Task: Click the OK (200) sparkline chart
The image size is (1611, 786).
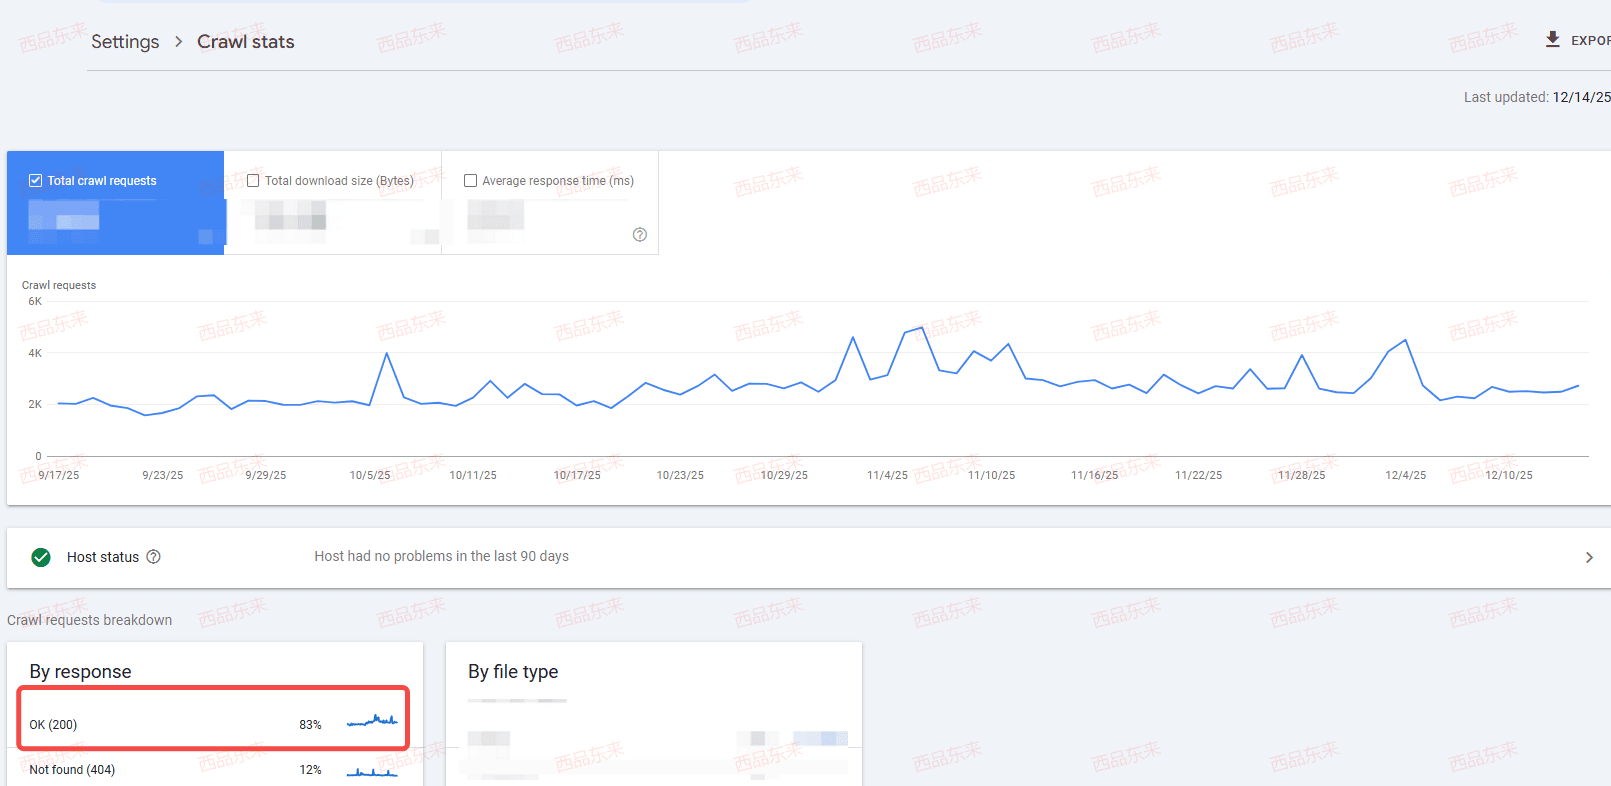Action: [x=372, y=721]
